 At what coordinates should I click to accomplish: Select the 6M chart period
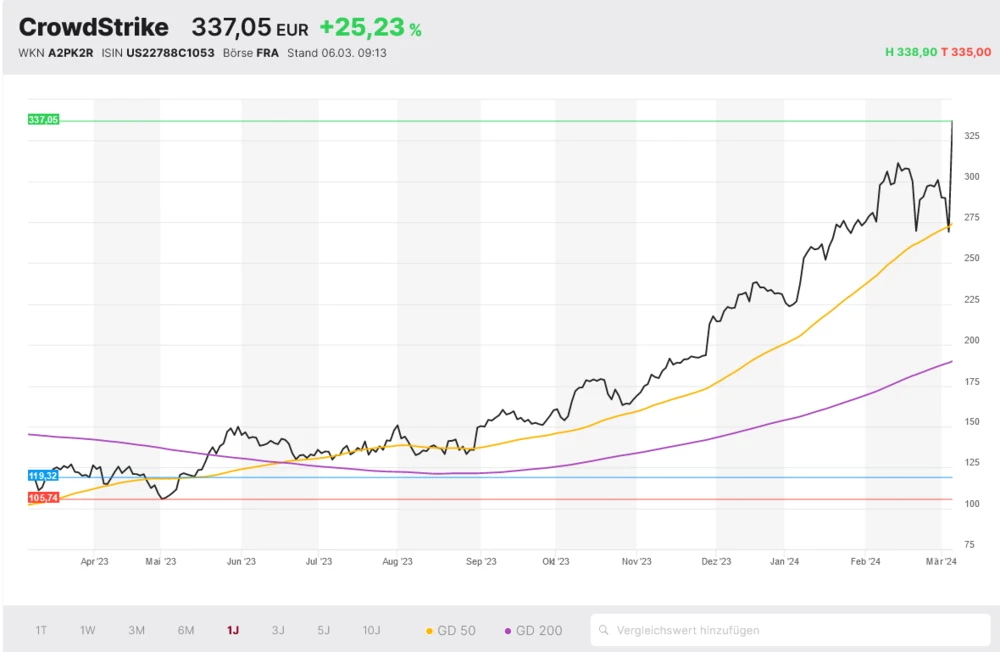pos(186,630)
